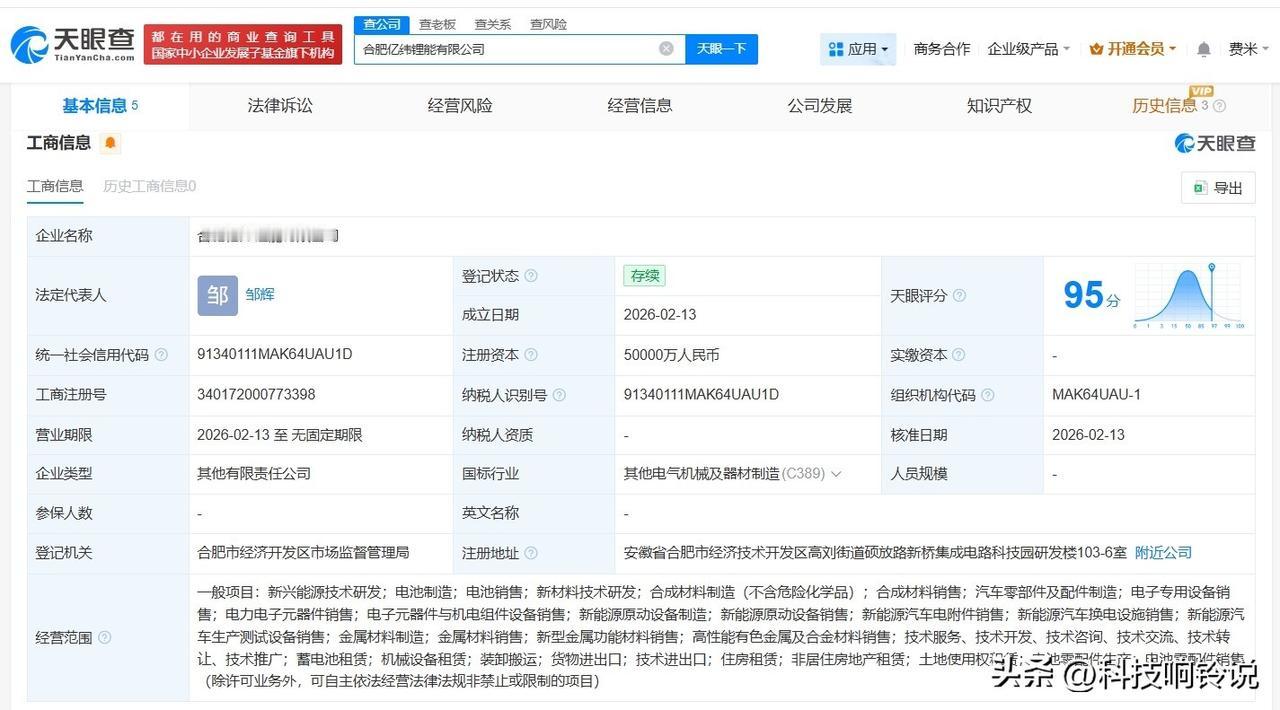Click the 开通会员 membership crown icon

[x=1097, y=48]
